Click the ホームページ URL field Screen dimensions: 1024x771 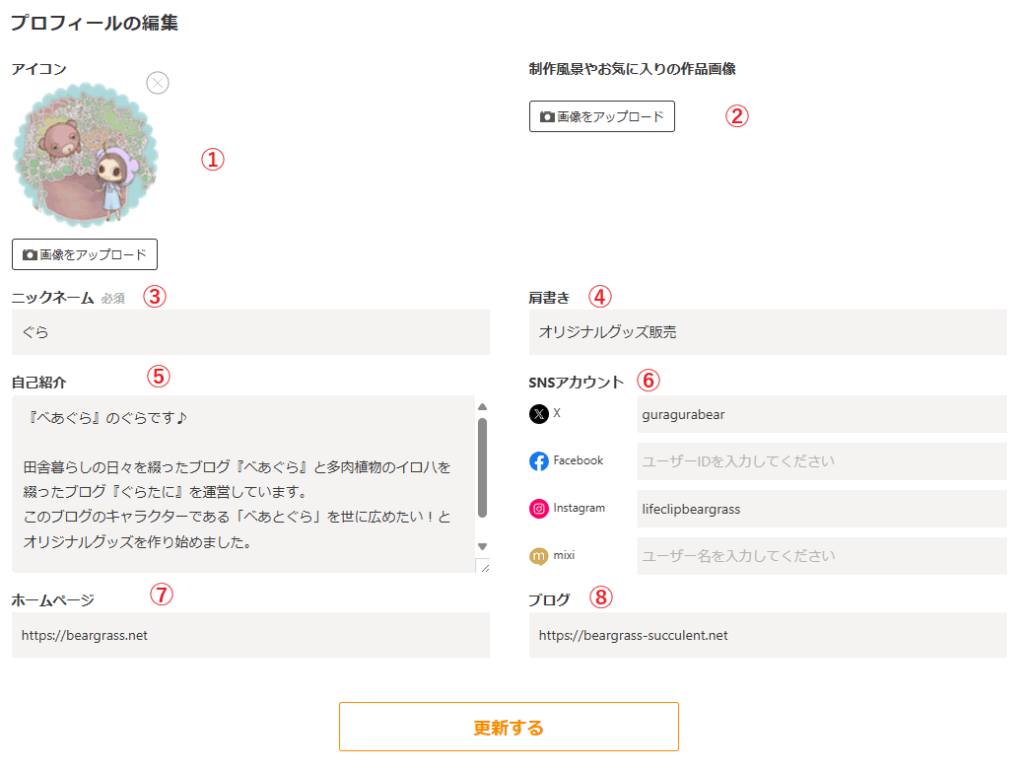click(x=250, y=635)
